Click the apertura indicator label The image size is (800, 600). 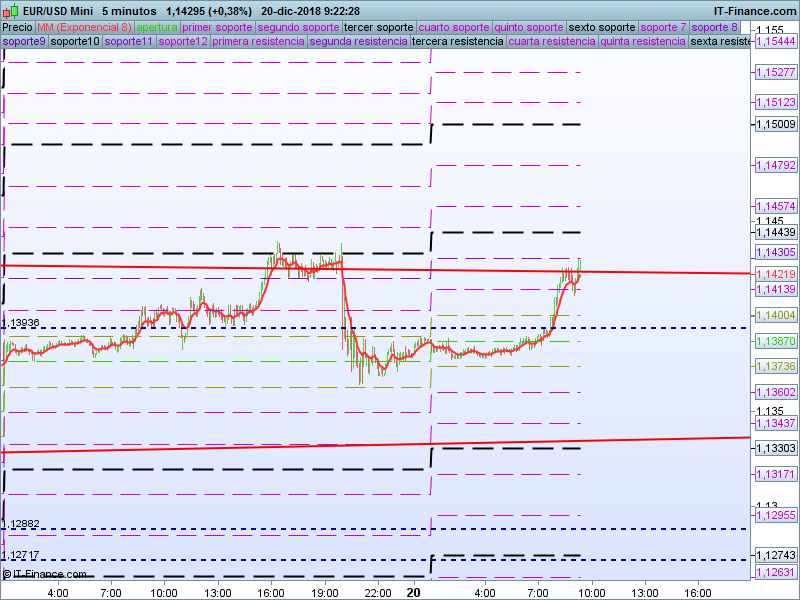pyautogui.click(x=158, y=27)
